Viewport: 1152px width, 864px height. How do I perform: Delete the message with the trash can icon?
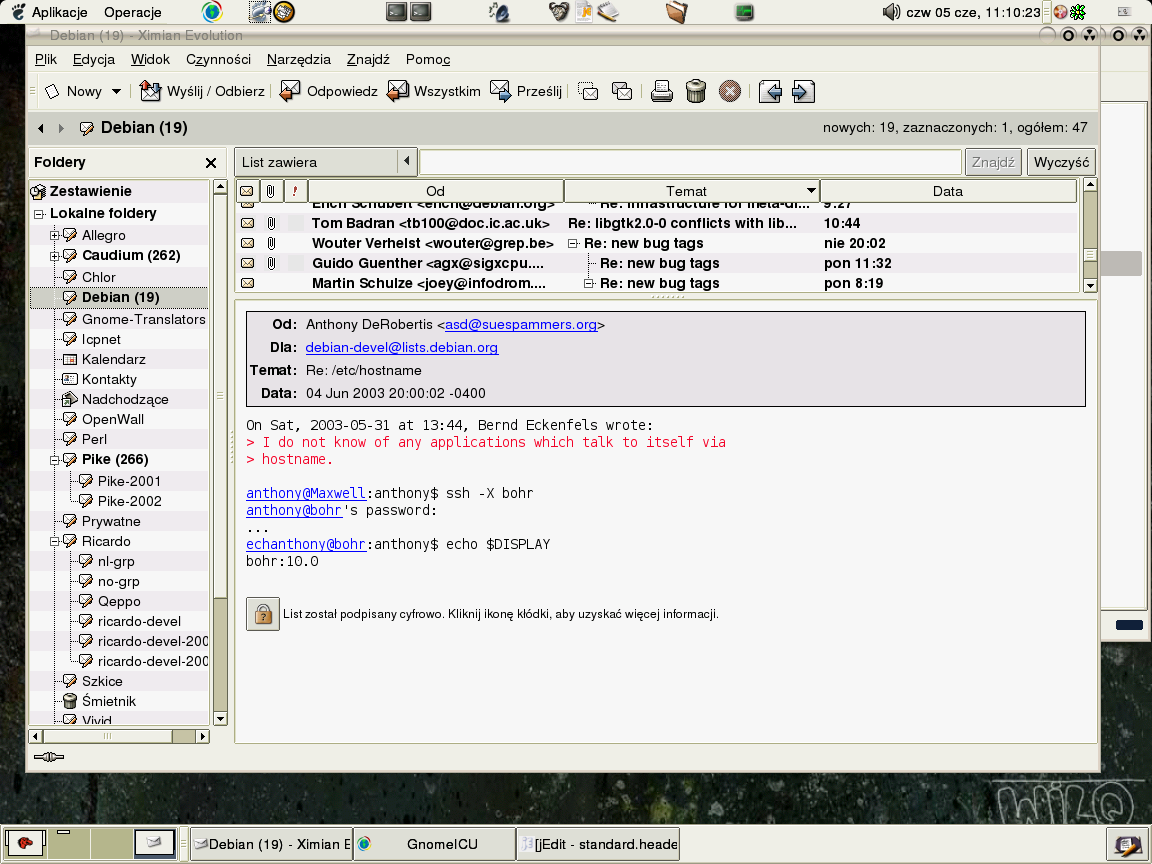click(x=696, y=92)
